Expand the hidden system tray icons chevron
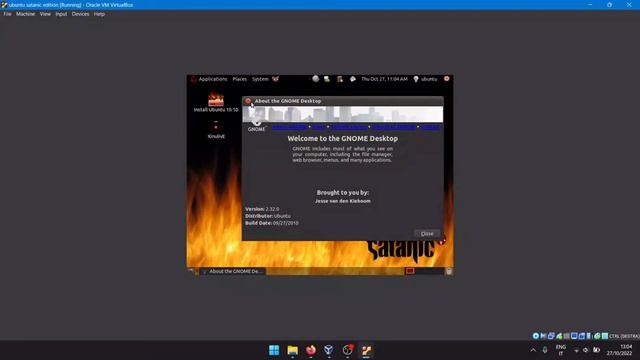Screen dimensions: 640x360 (x=533, y=350)
